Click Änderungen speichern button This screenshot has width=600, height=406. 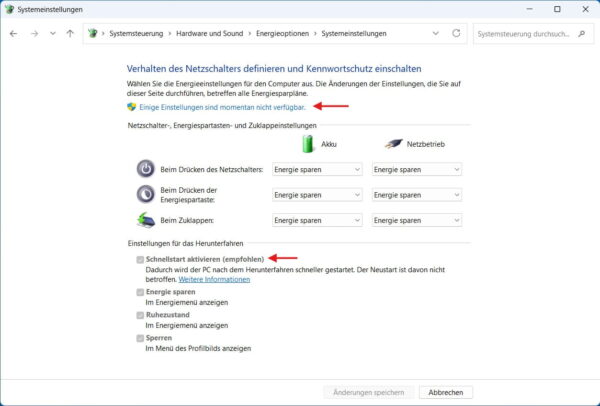pyautogui.click(x=368, y=392)
